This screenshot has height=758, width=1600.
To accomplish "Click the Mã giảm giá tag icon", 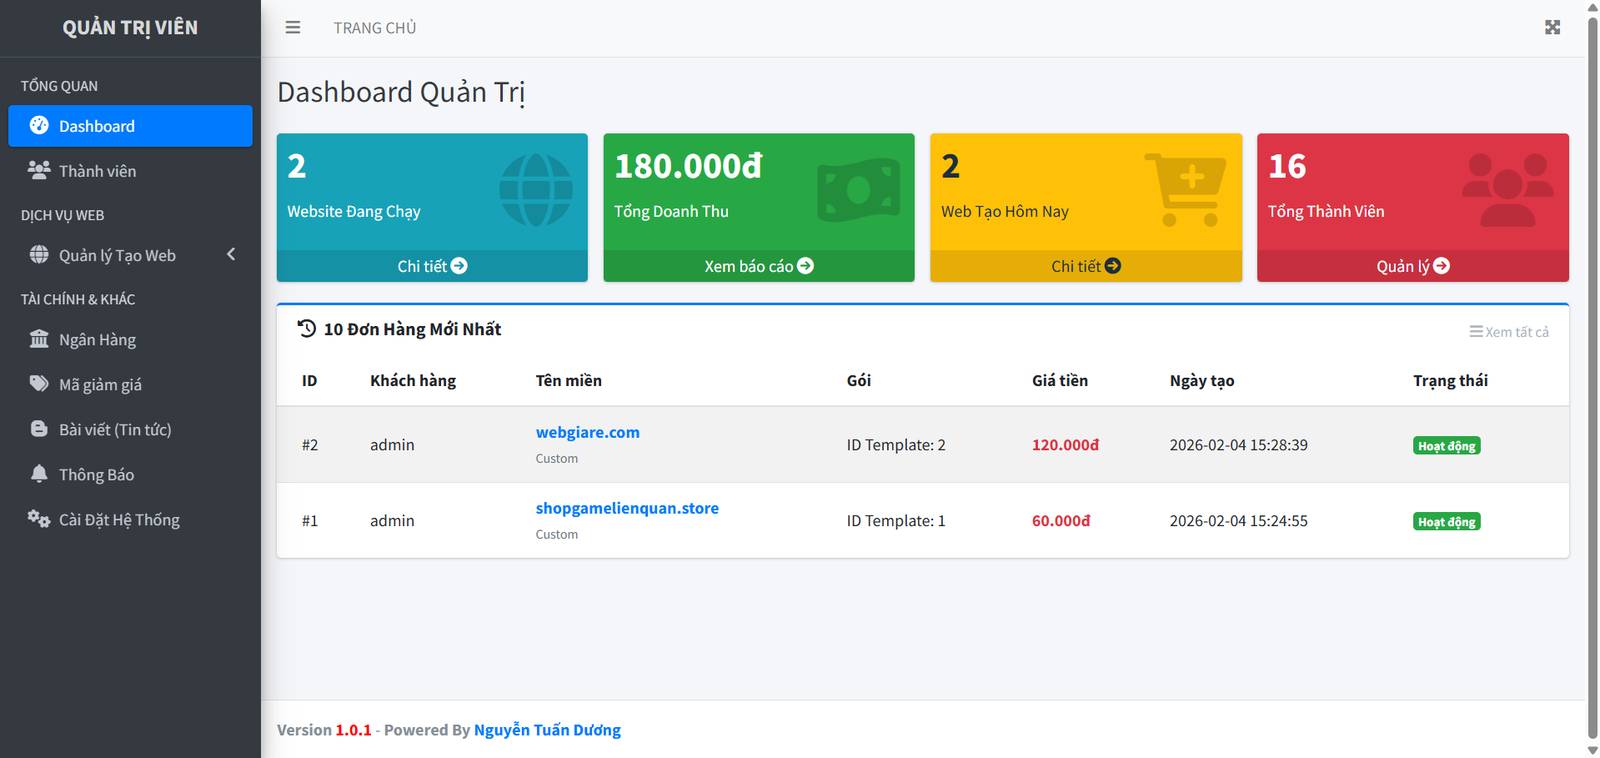I will pyautogui.click(x=39, y=384).
